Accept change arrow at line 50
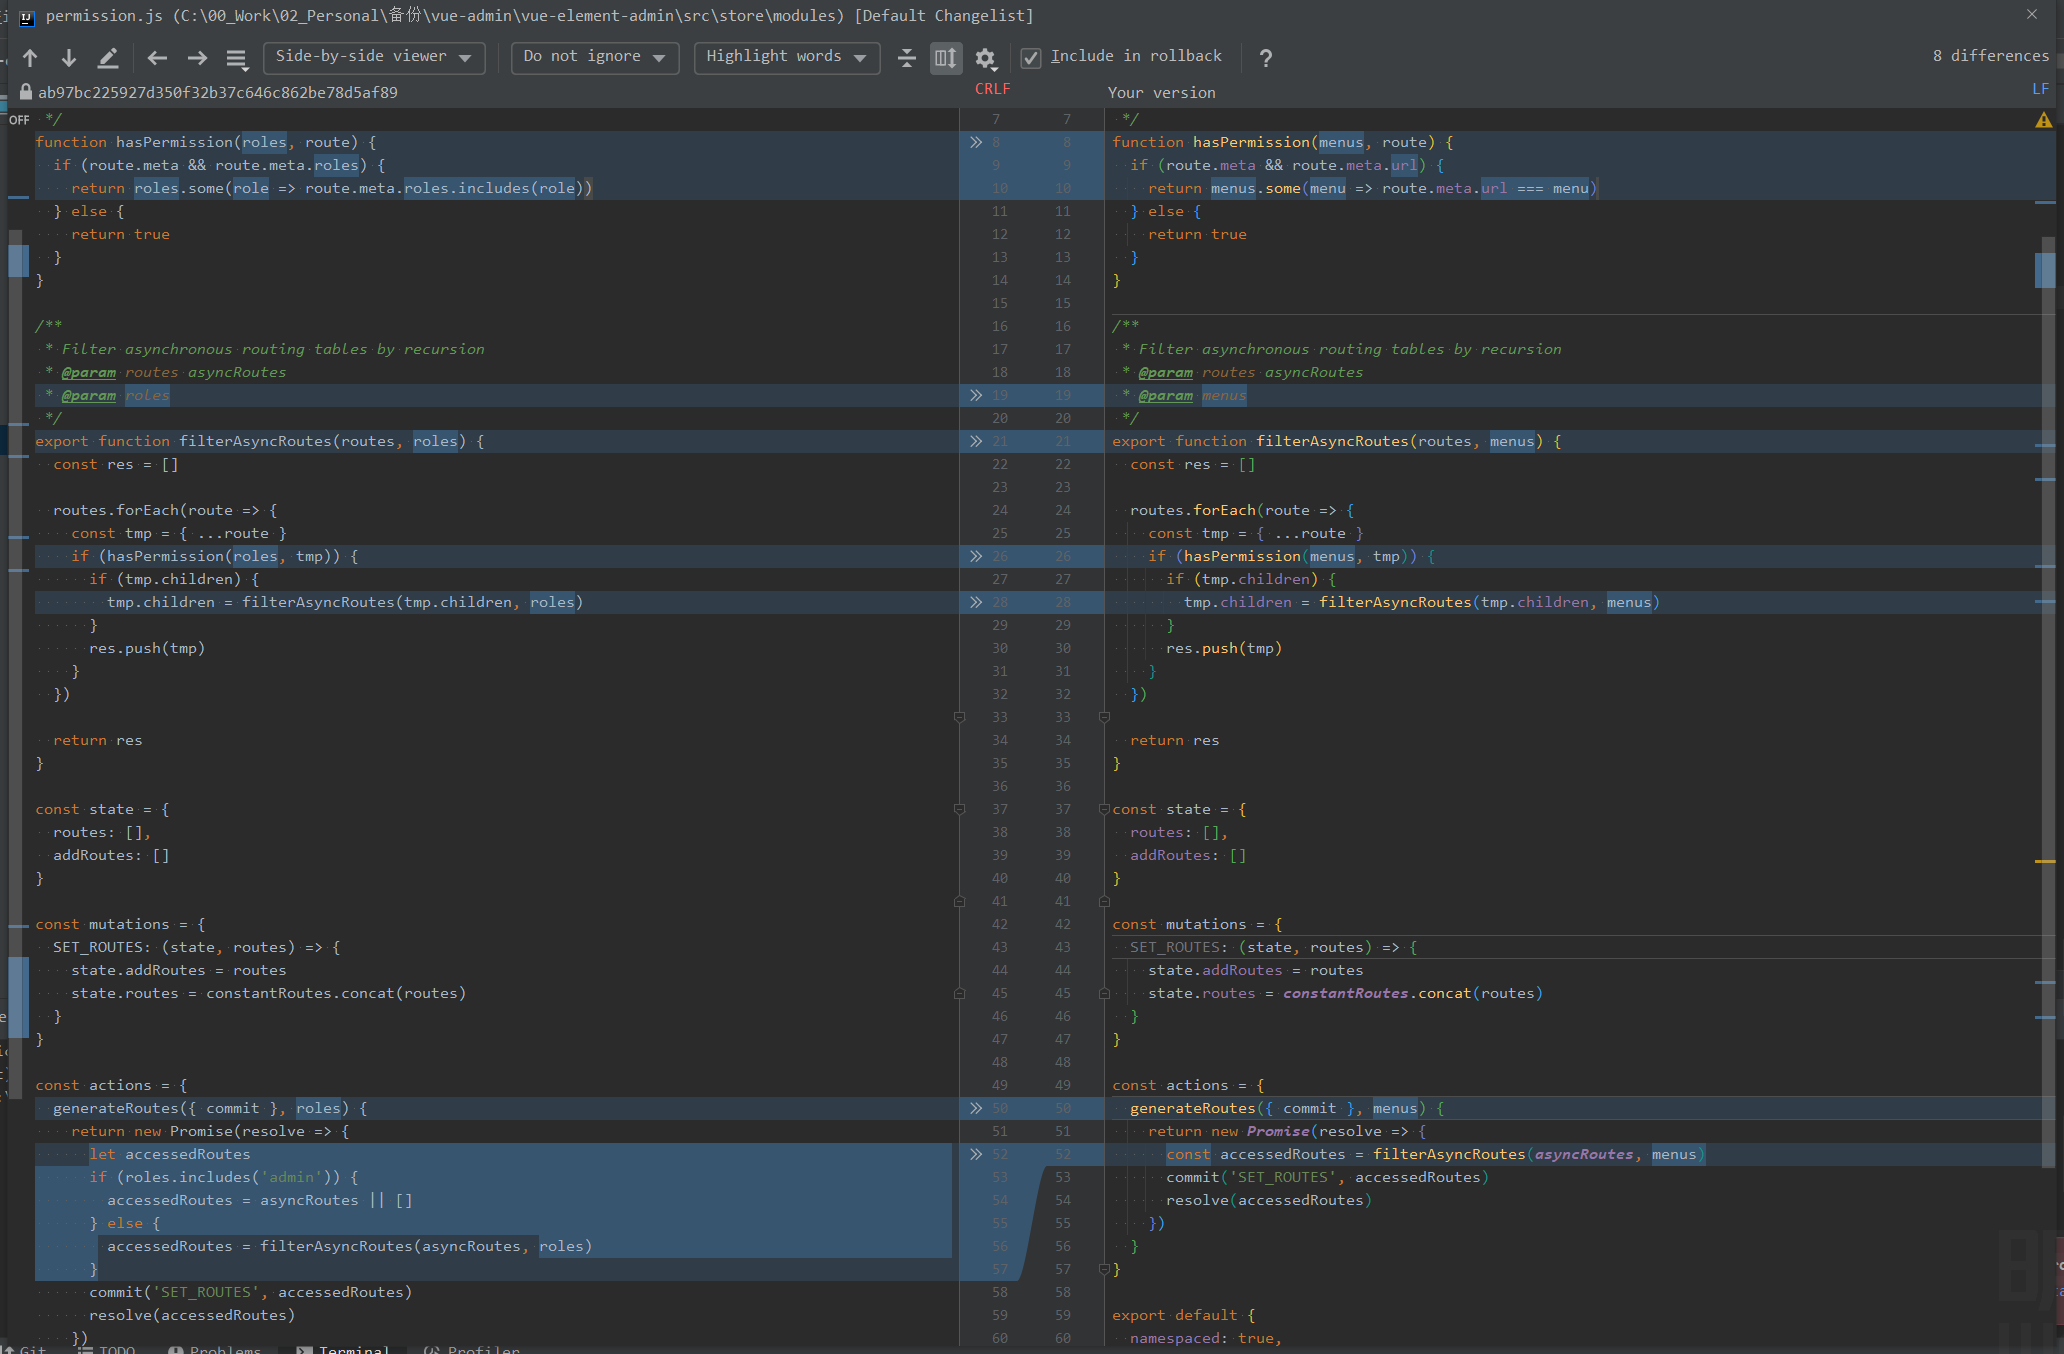 click(976, 1108)
